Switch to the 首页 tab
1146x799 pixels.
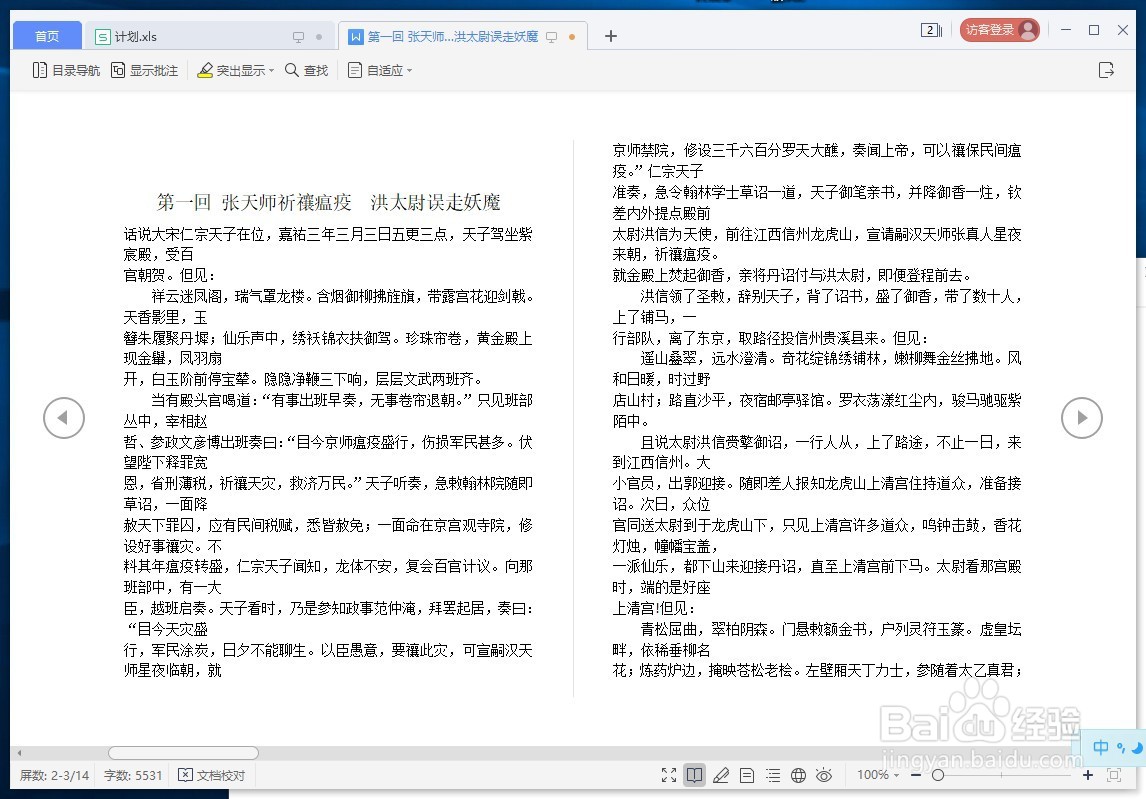tap(47, 37)
